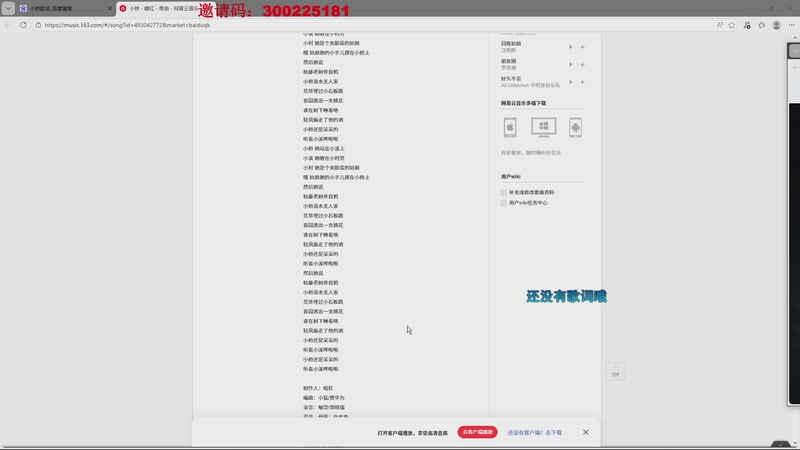
Task: Click the 补充或修改歌曲资料 wiki icon
Action: point(504,192)
